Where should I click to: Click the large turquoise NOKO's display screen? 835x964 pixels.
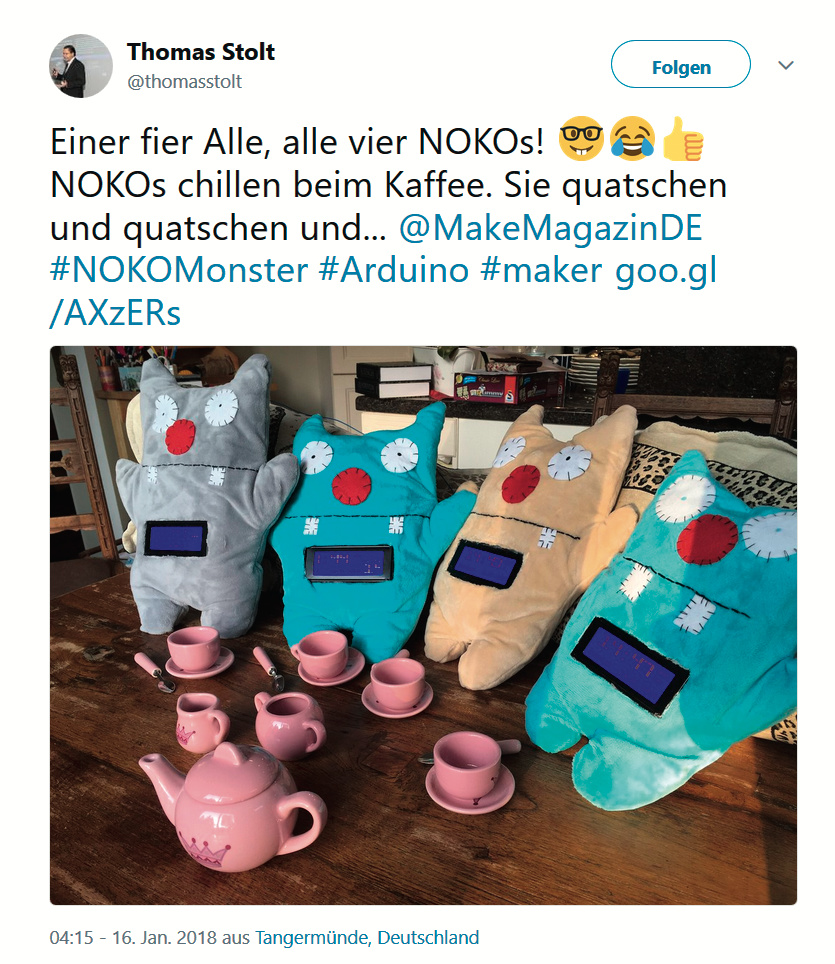pyautogui.click(x=630, y=666)
